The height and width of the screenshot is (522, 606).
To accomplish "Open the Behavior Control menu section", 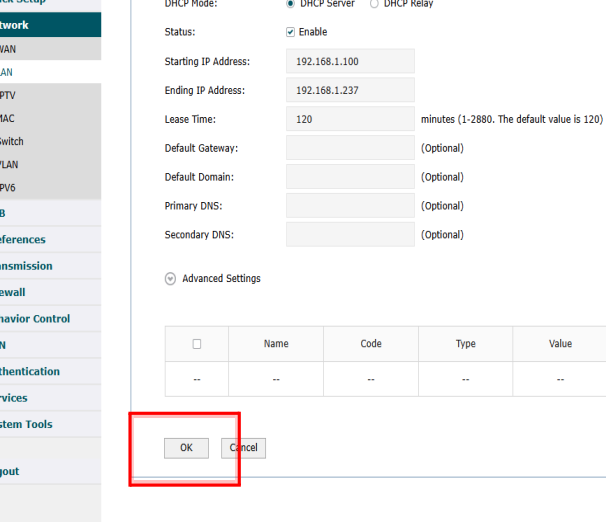I will coord(50,319).
